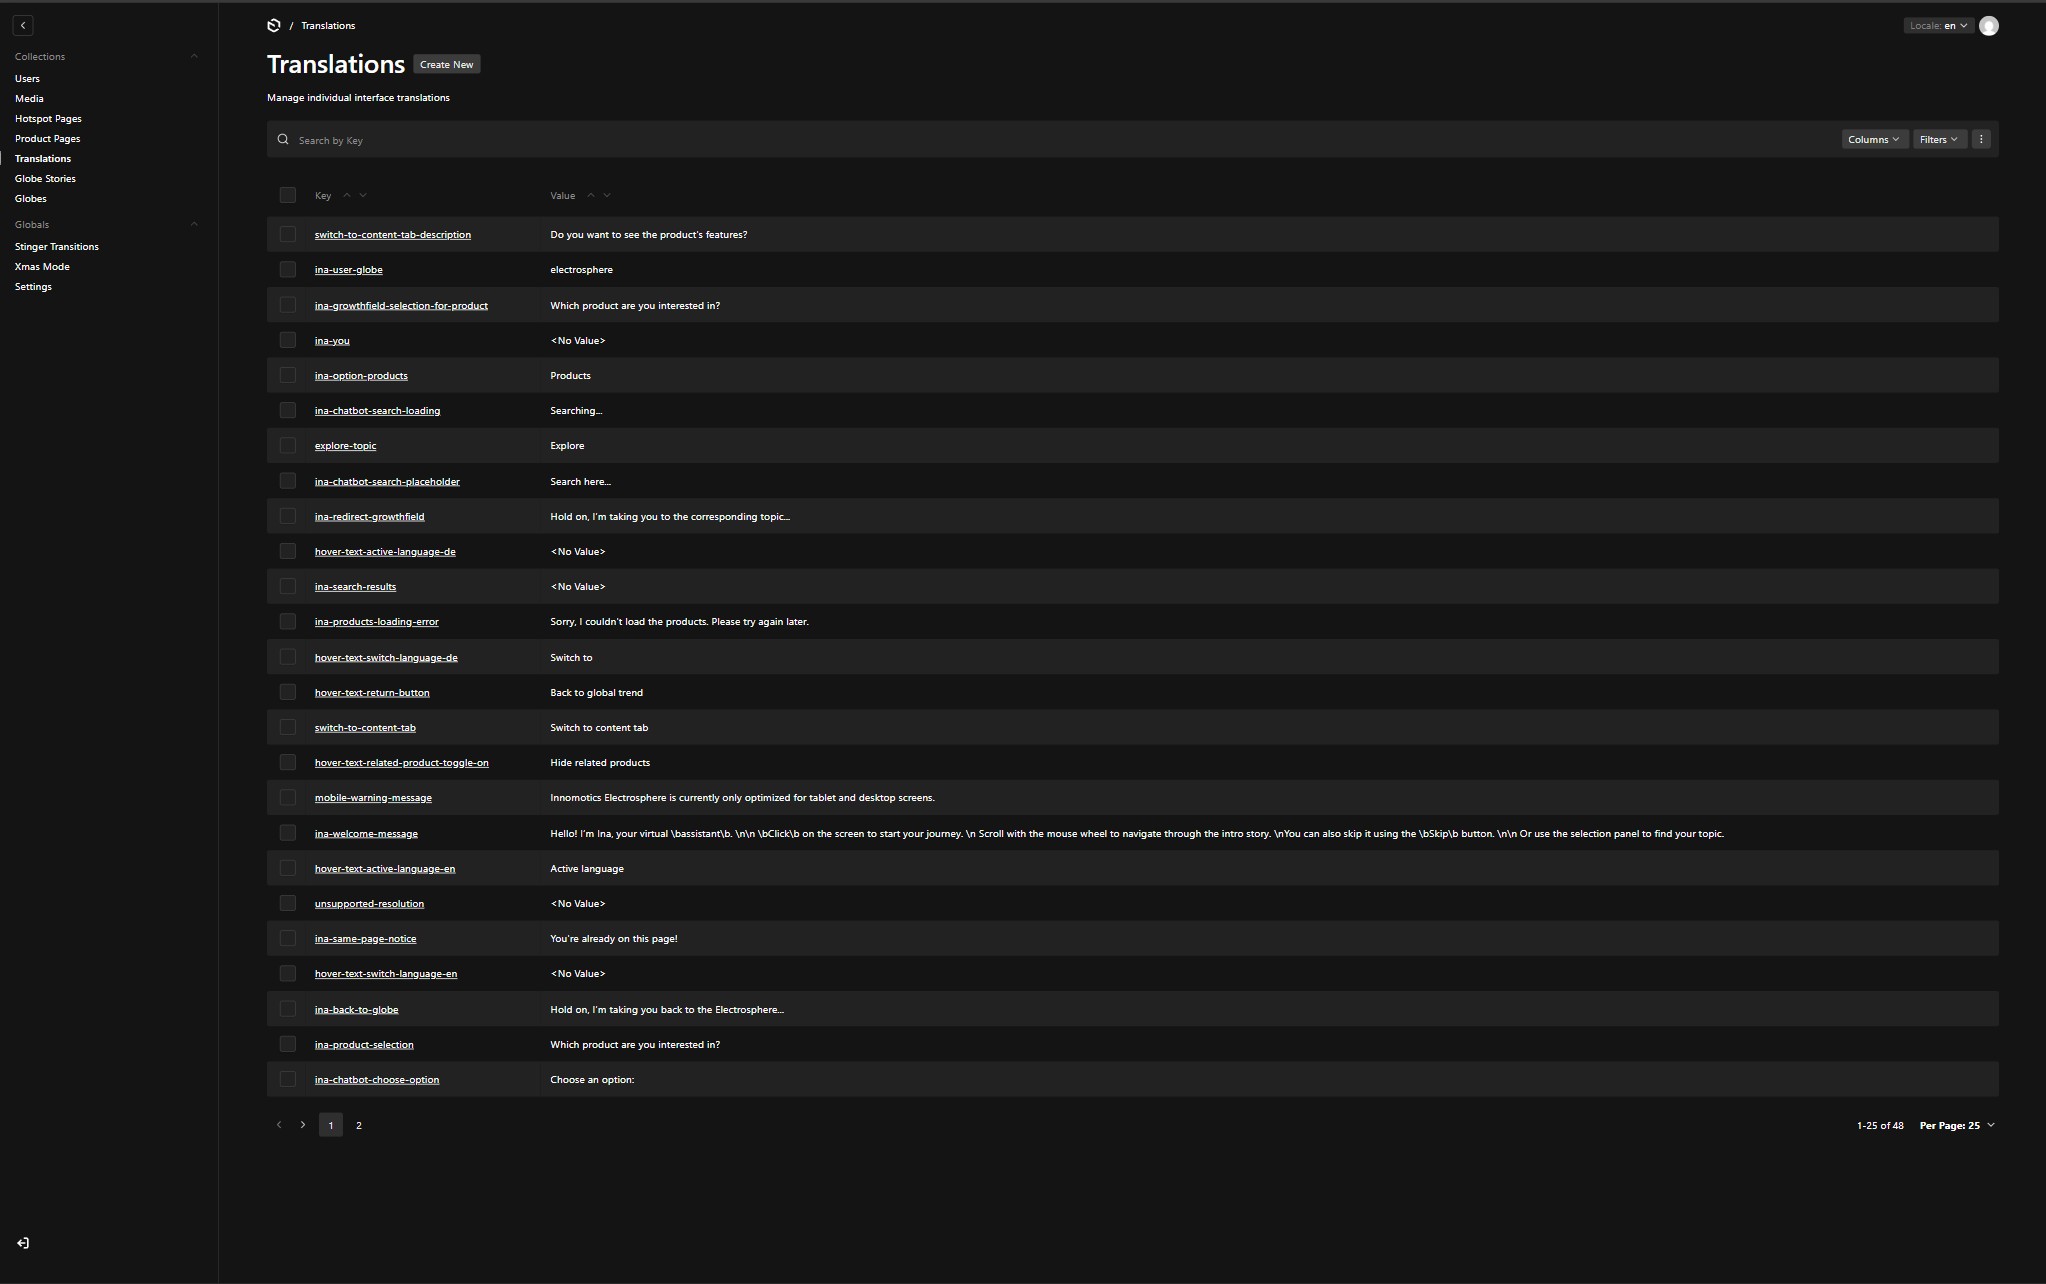Click the log out icon
Image resolution: width=2046 pixels, height=1284 pixels.
[23, 1243]
